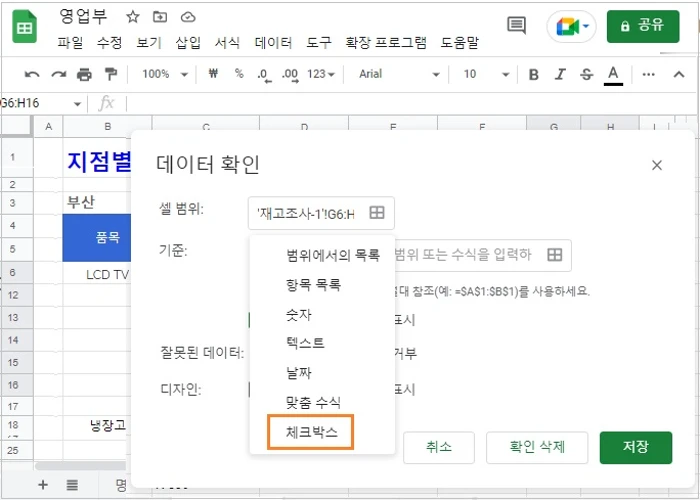Decrease decimal places
Viewport: 700px width, 500px height.
click(264, 75)
